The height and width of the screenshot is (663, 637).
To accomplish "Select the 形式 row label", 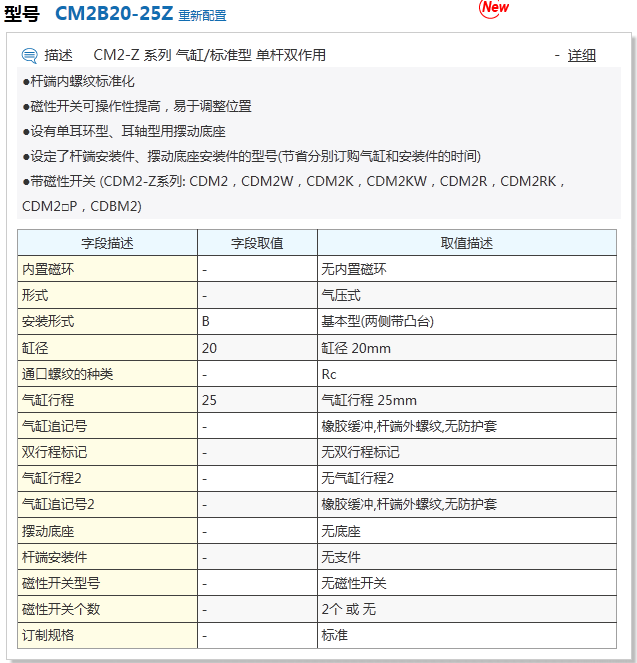I will tap(35, 295).
